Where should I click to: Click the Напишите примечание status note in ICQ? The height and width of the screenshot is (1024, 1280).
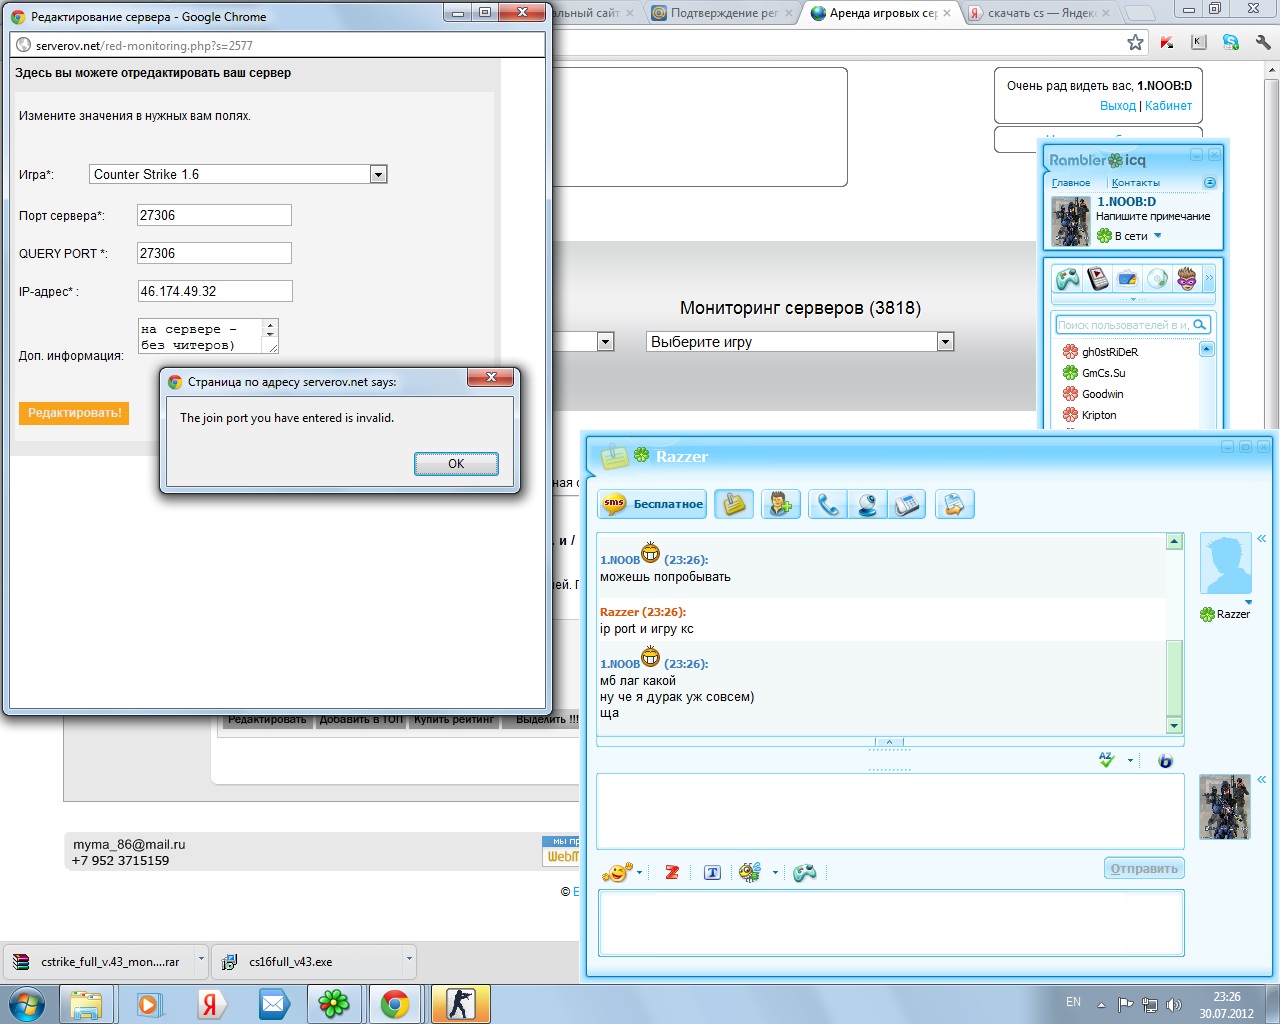pyautogui.click(x=1153, y=216)
